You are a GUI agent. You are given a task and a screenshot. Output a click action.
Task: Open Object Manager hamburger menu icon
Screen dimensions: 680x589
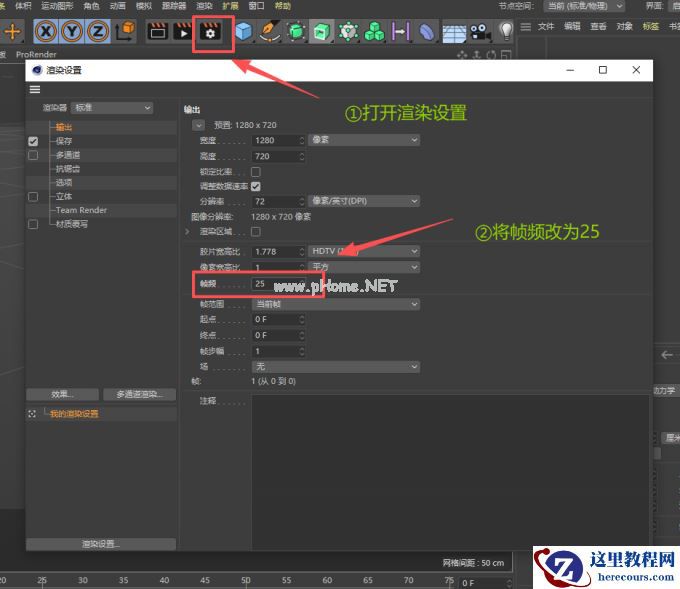click(526, 27)
